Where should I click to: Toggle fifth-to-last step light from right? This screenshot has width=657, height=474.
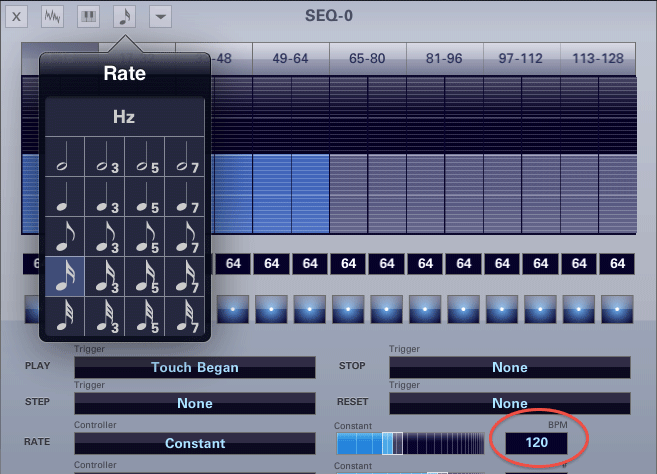[463, 309]
